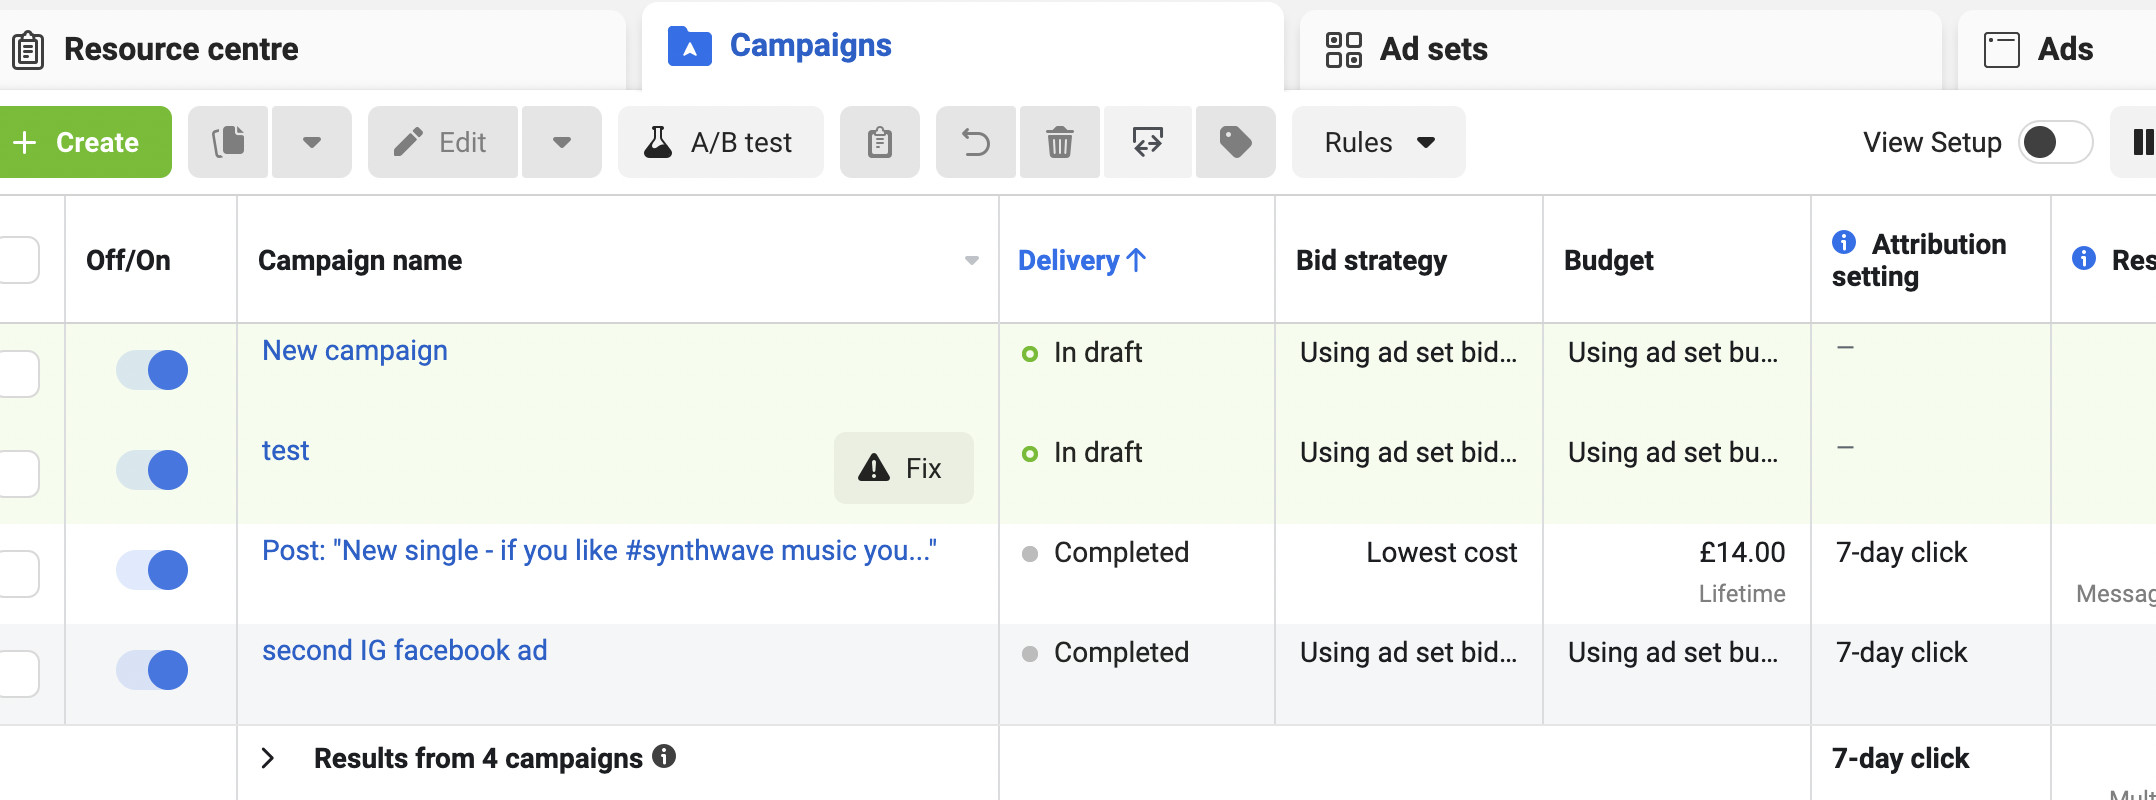The image size is (2156, 800).
Task: Toggle off the New campaign switch
Action: 152,370
